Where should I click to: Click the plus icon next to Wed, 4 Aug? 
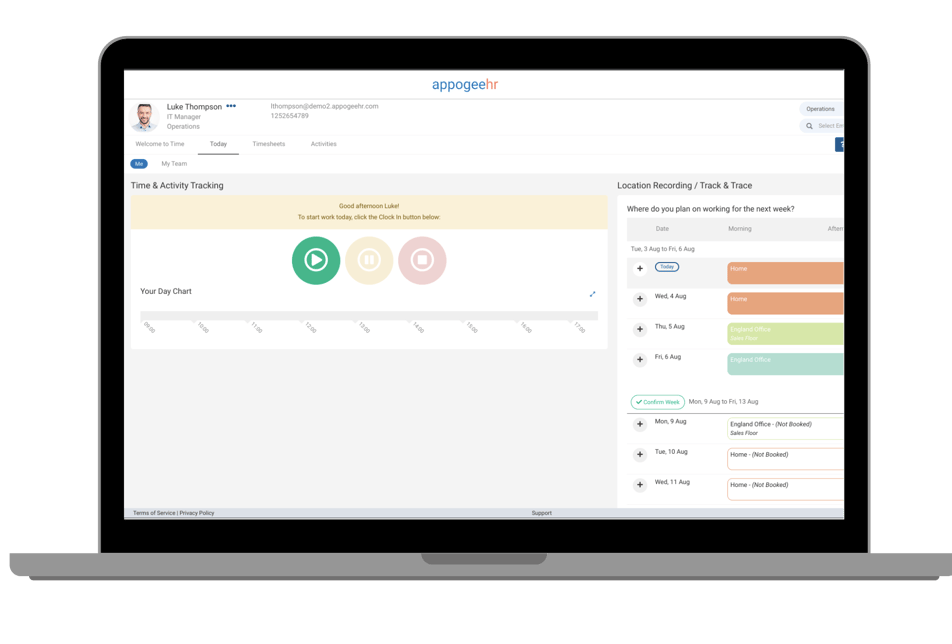click(x=639, y=298)
